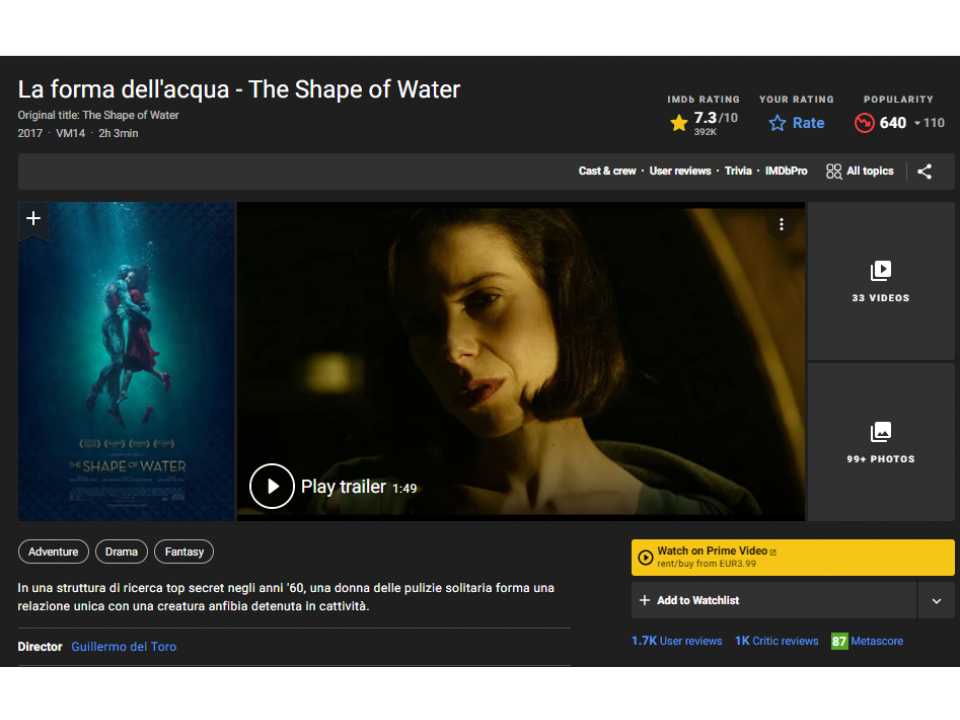Viewport: 960px width, 720px height.
Task: Click the share icon
Action: [924, 171]
